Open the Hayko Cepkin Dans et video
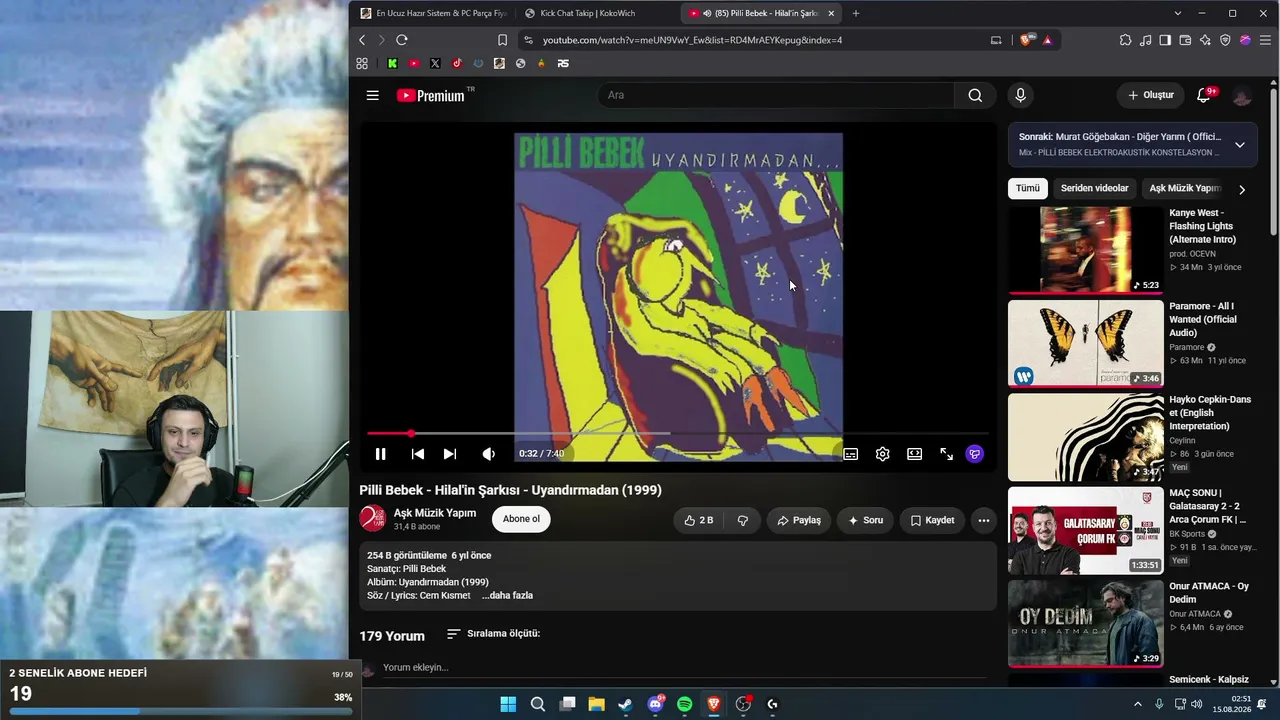Image resolution: width=1280 pixels, height=720 pixels. (1086, 437)
